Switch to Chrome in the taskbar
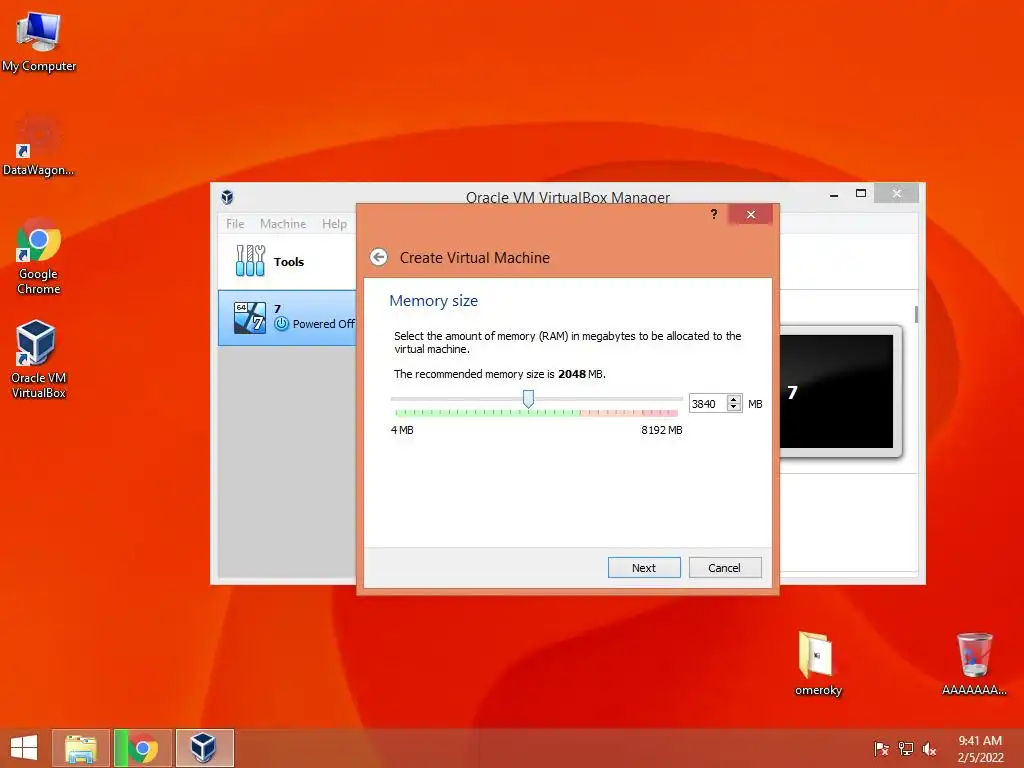Viewport: 1024px width, 768px height. click(x=142, y=748)
